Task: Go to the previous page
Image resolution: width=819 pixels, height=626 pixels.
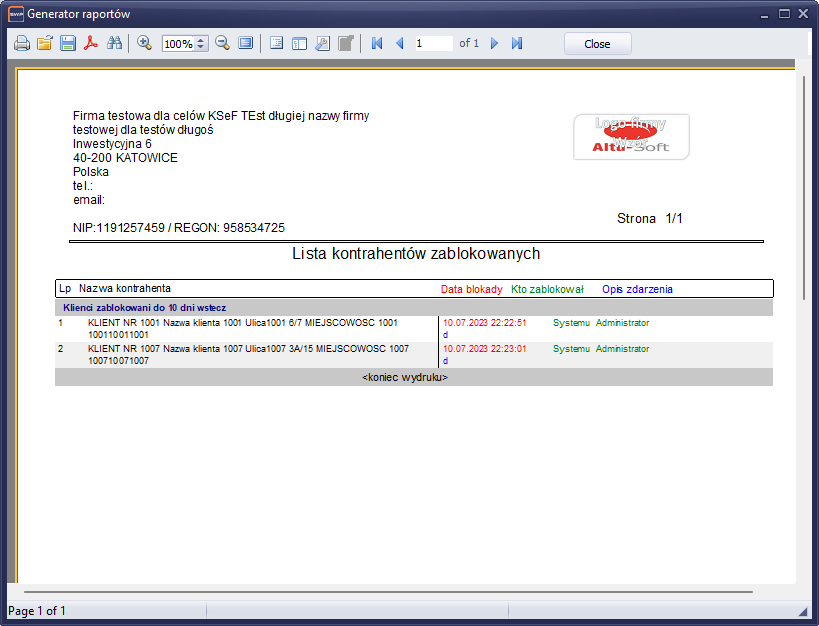Action: 400,44
